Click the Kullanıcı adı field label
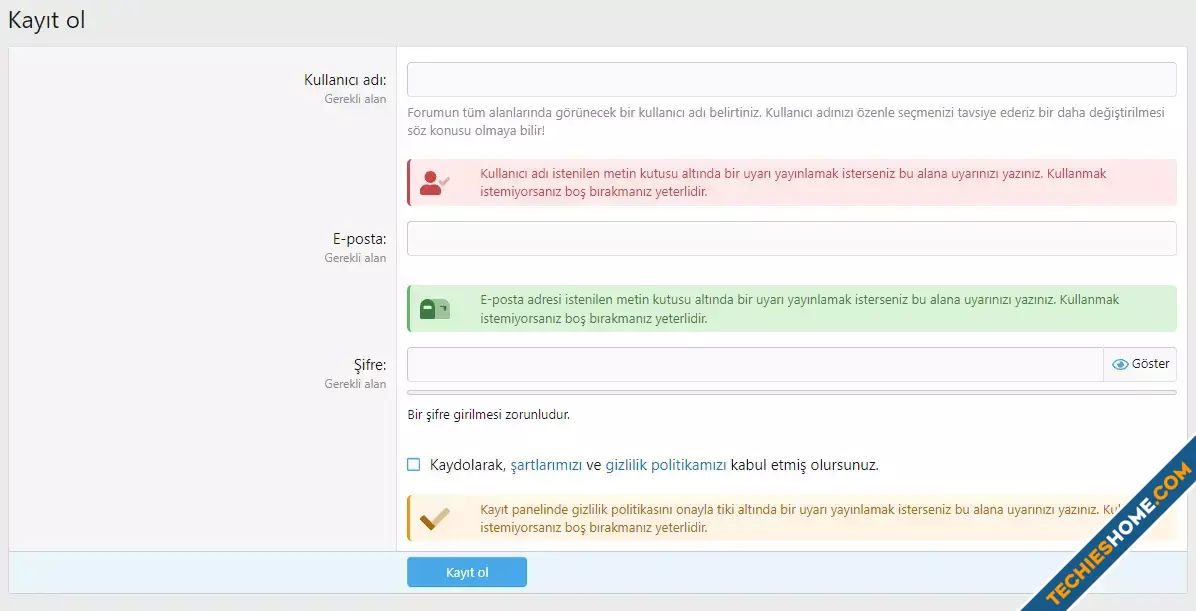The height and width of the screenshot is (611, 1196). [345, 80]
